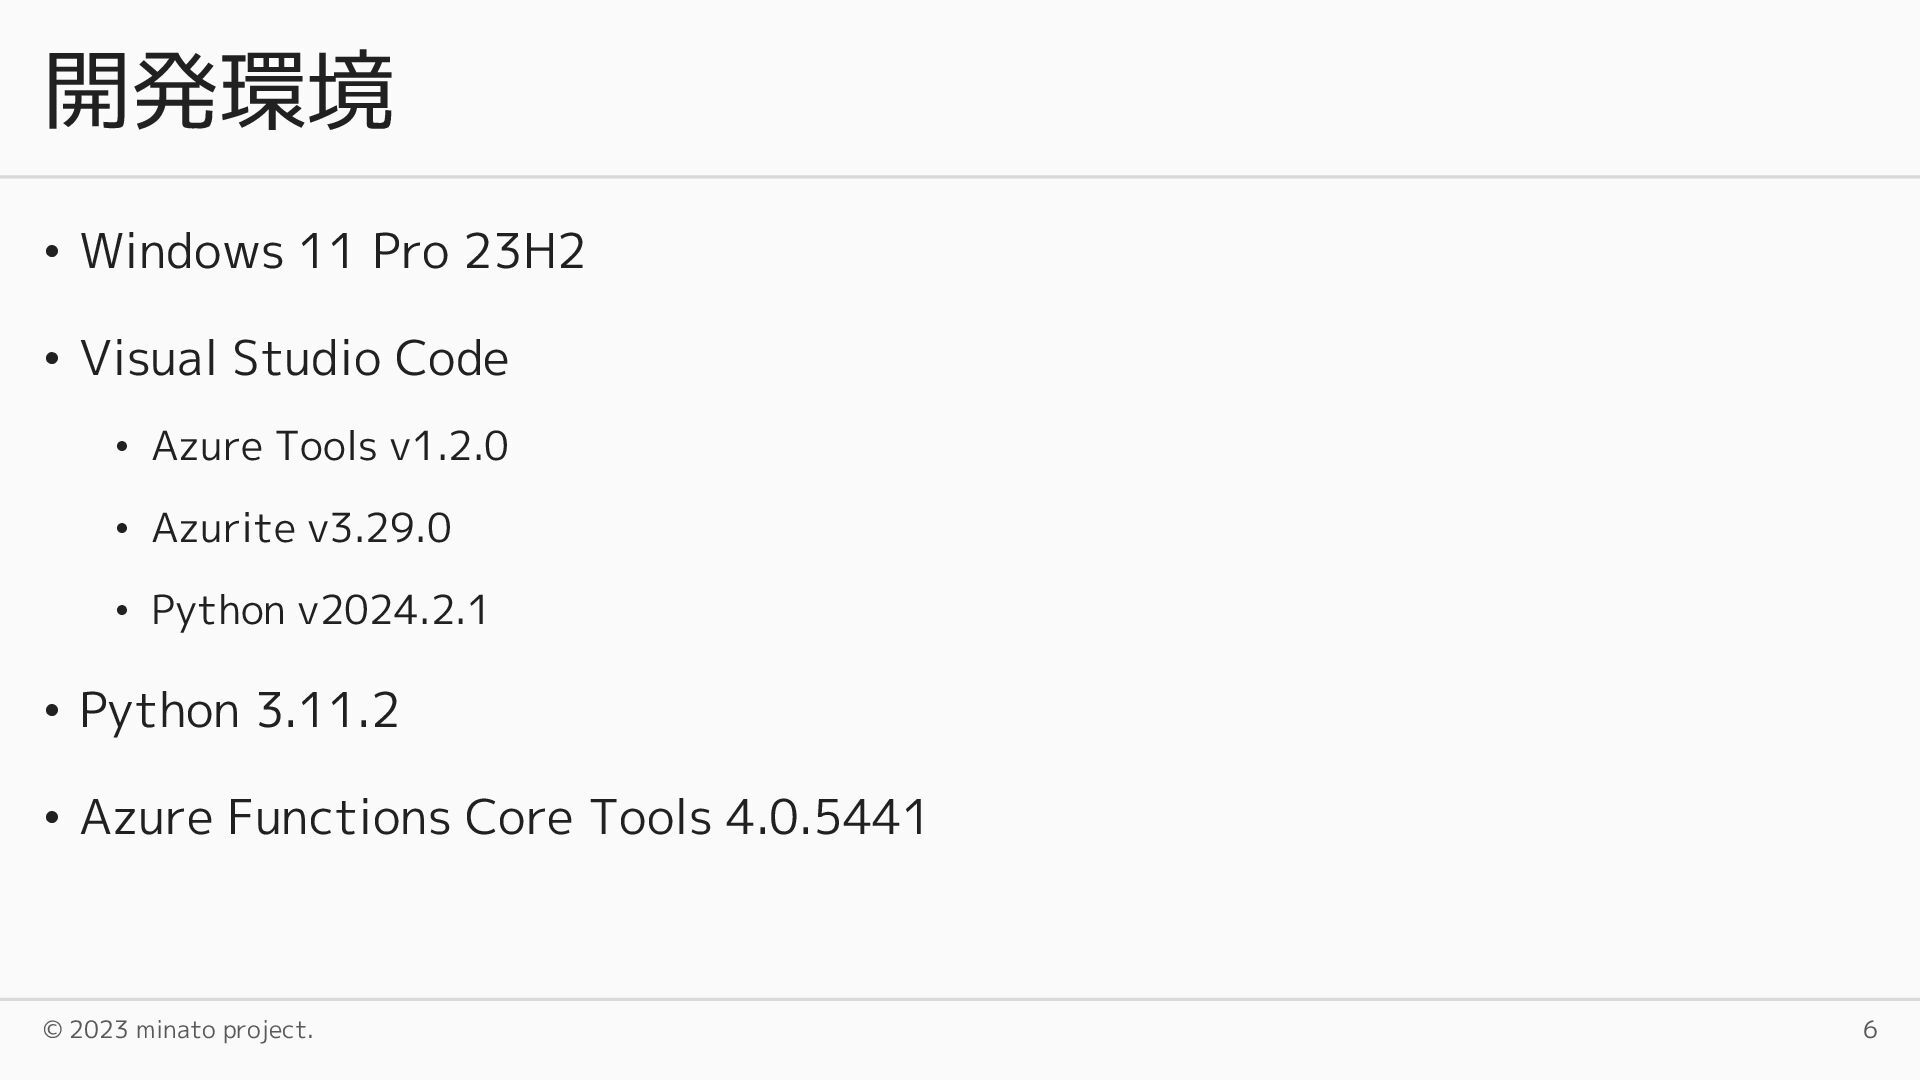Viewport: 1920px width, 1080px height.
Task: Click the bullet dot before Python v2024.2.1
Action: (122, 611)
